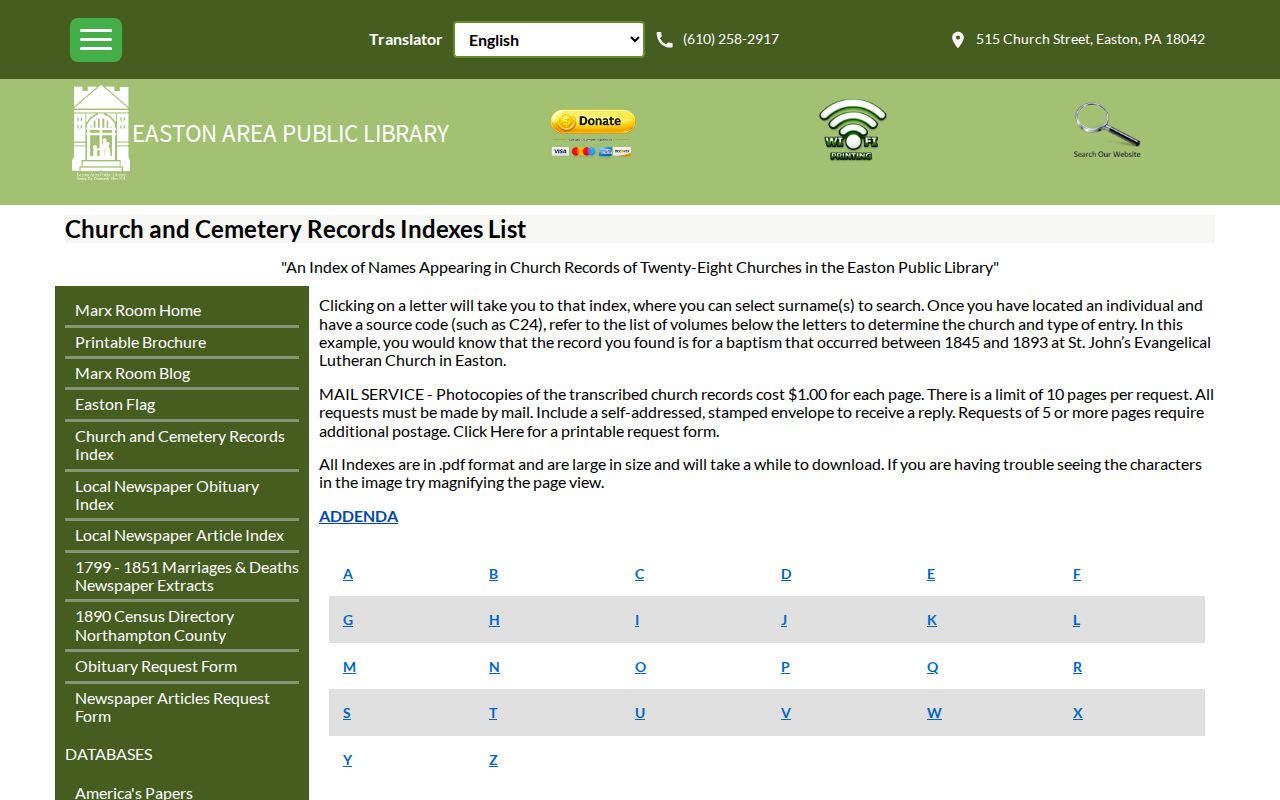The width and height of the screenshot is (1280, 800).
Task: Open the letter B index
Action: 493,574
